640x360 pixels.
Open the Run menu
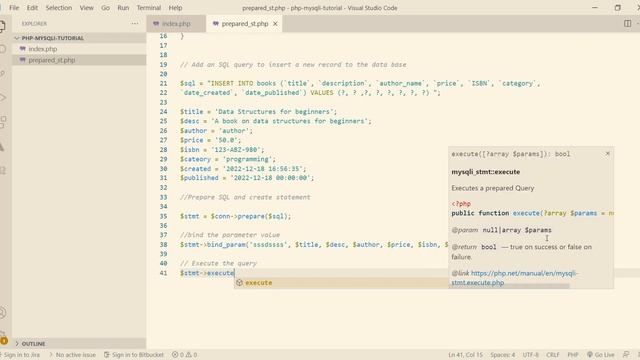point(123,8)
